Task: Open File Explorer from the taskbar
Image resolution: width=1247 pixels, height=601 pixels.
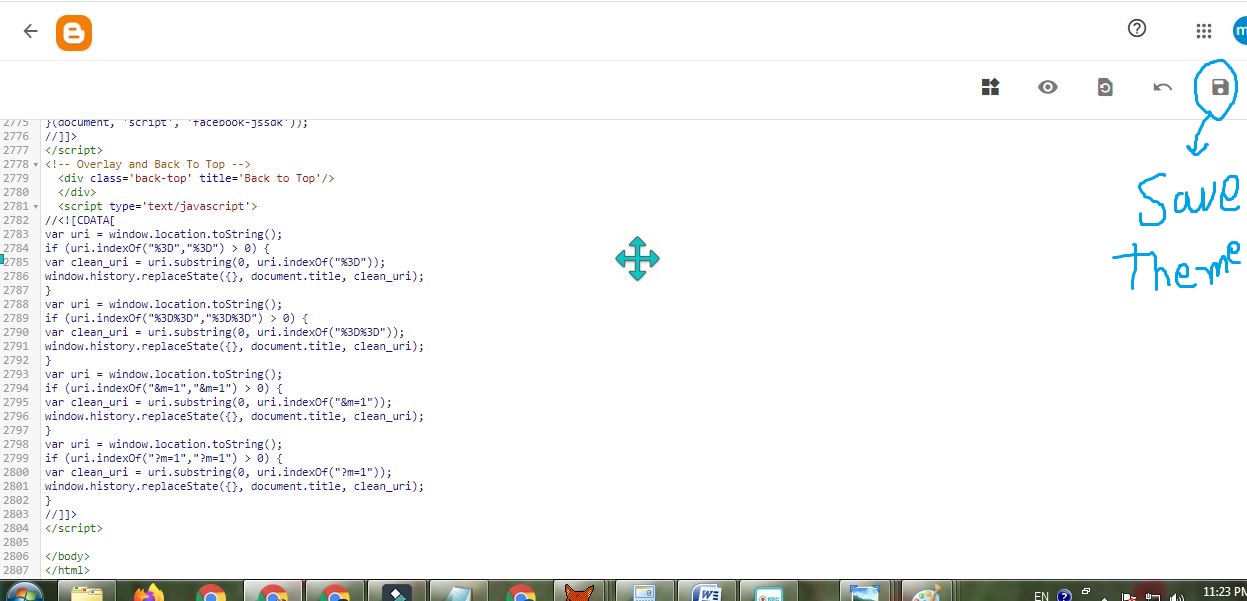Action: coord(87,592)
